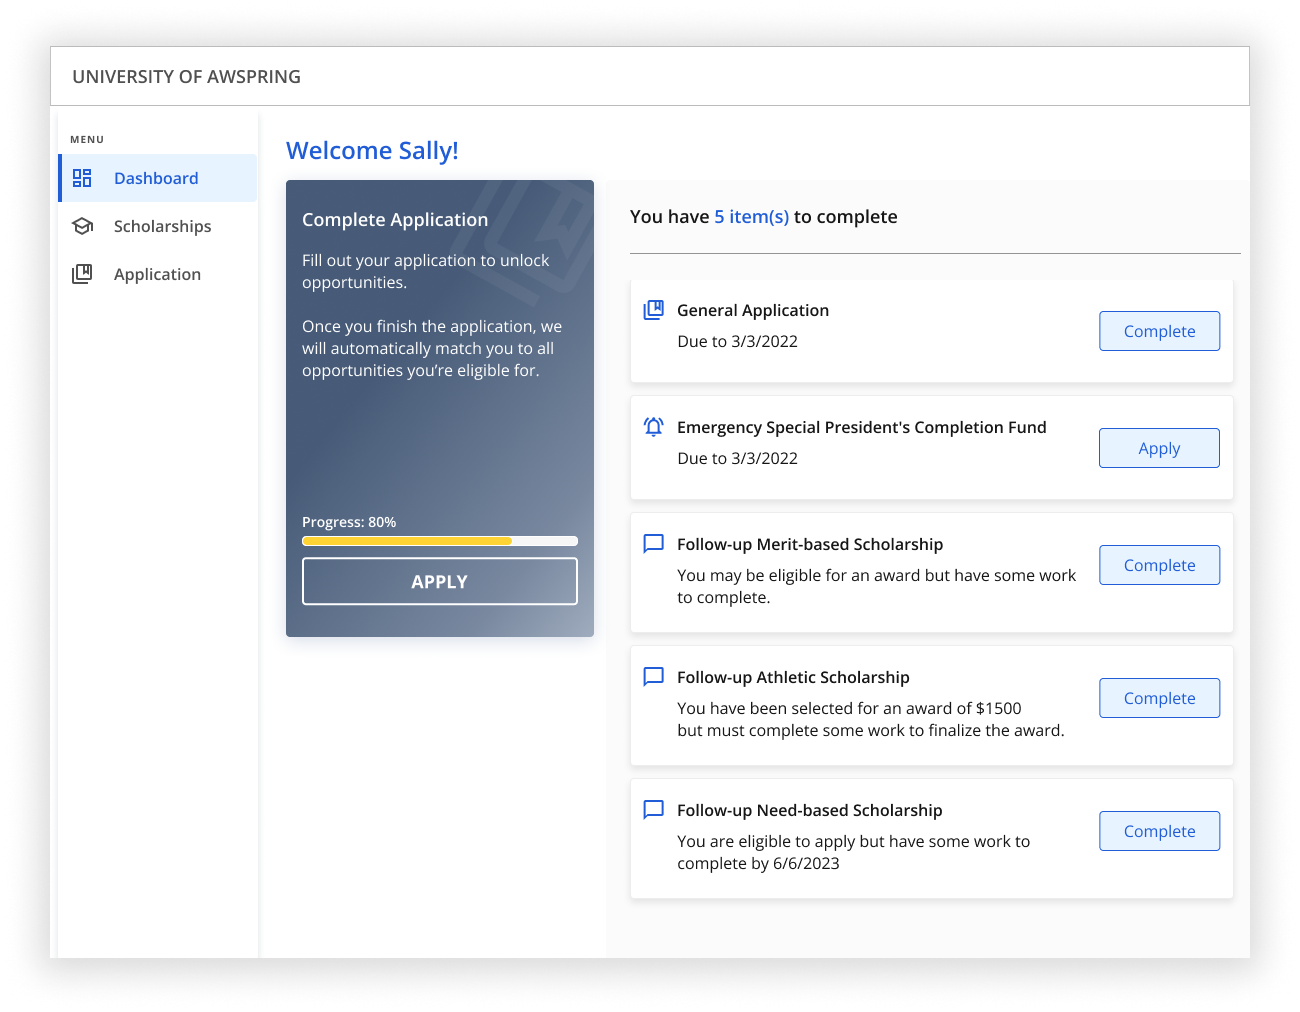Select 'Follow-up Merit-based Scholarship' title

(810, 544)
